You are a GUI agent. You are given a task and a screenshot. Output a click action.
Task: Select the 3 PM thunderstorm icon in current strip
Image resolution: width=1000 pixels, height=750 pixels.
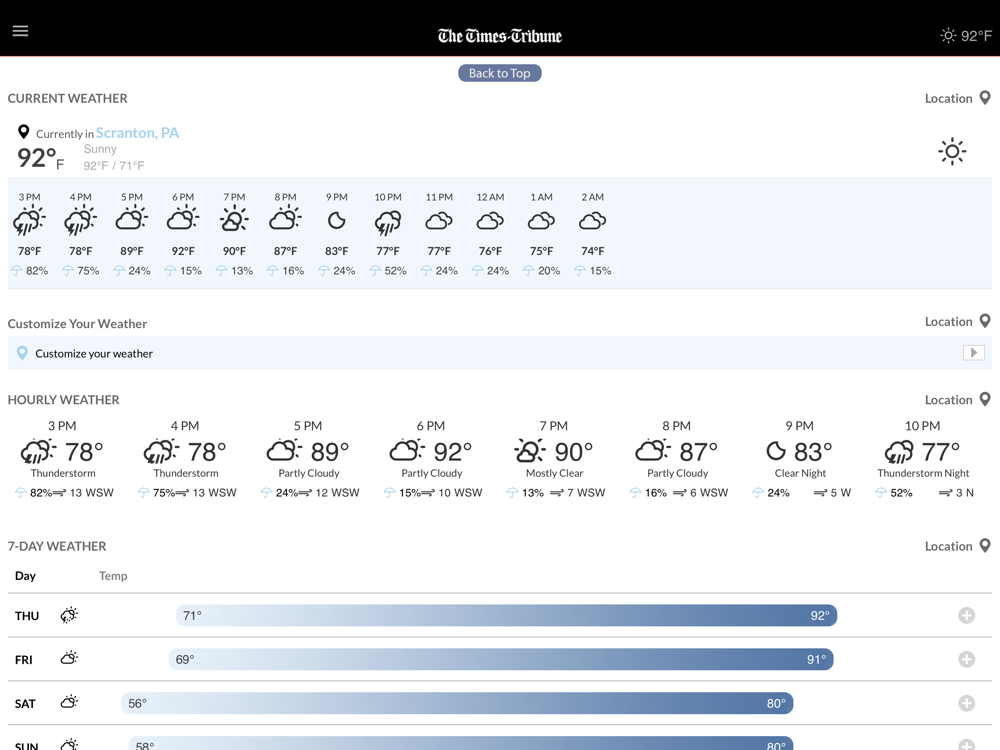pos(29,221)
